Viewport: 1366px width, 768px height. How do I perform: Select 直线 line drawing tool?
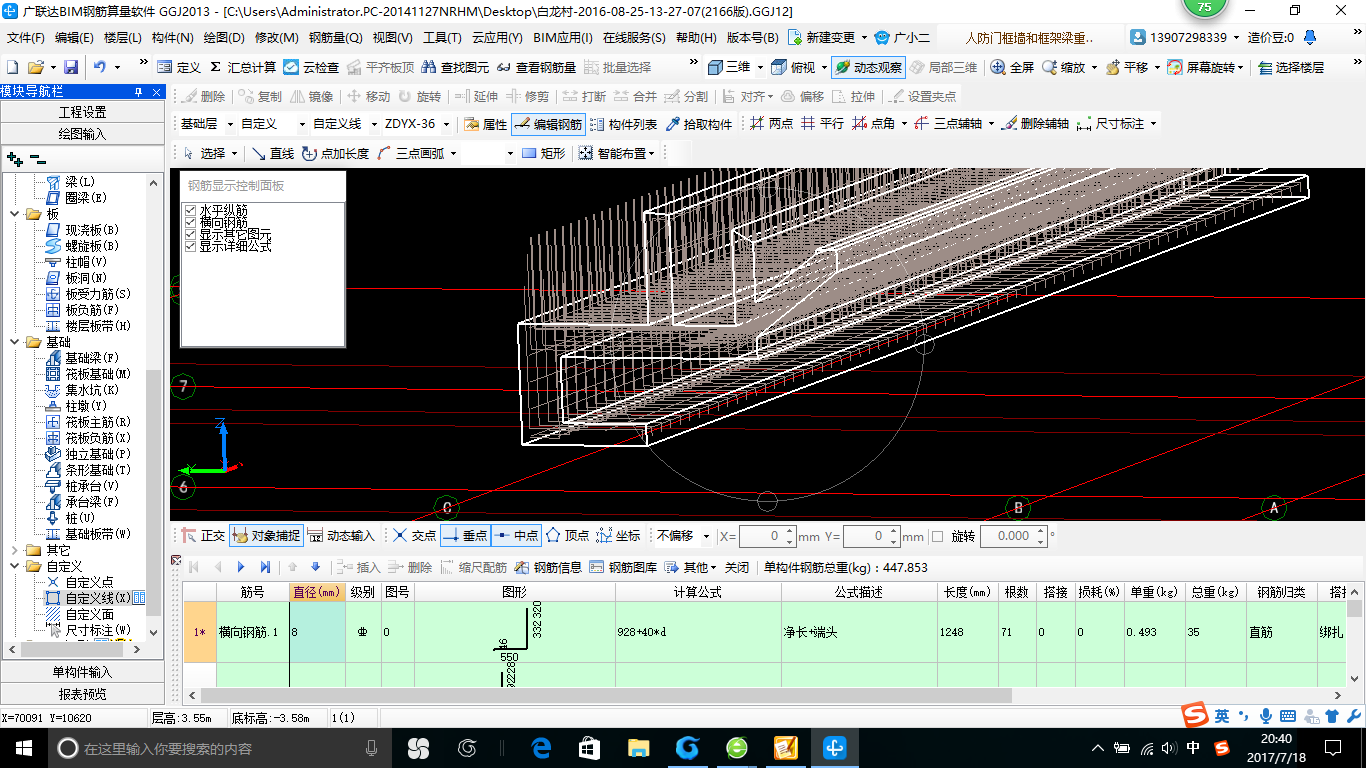272,153
